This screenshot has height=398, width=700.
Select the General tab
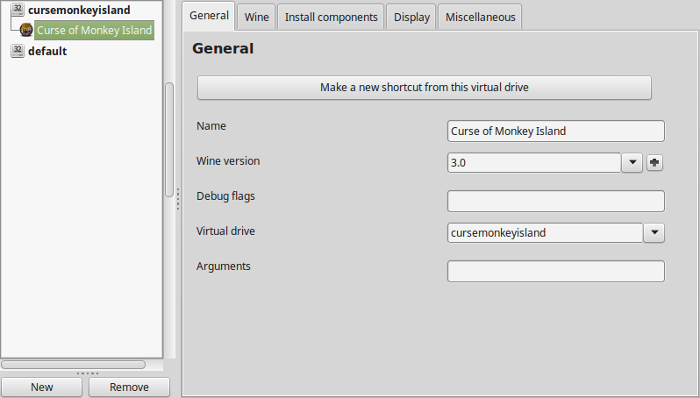tap(208, 16)
